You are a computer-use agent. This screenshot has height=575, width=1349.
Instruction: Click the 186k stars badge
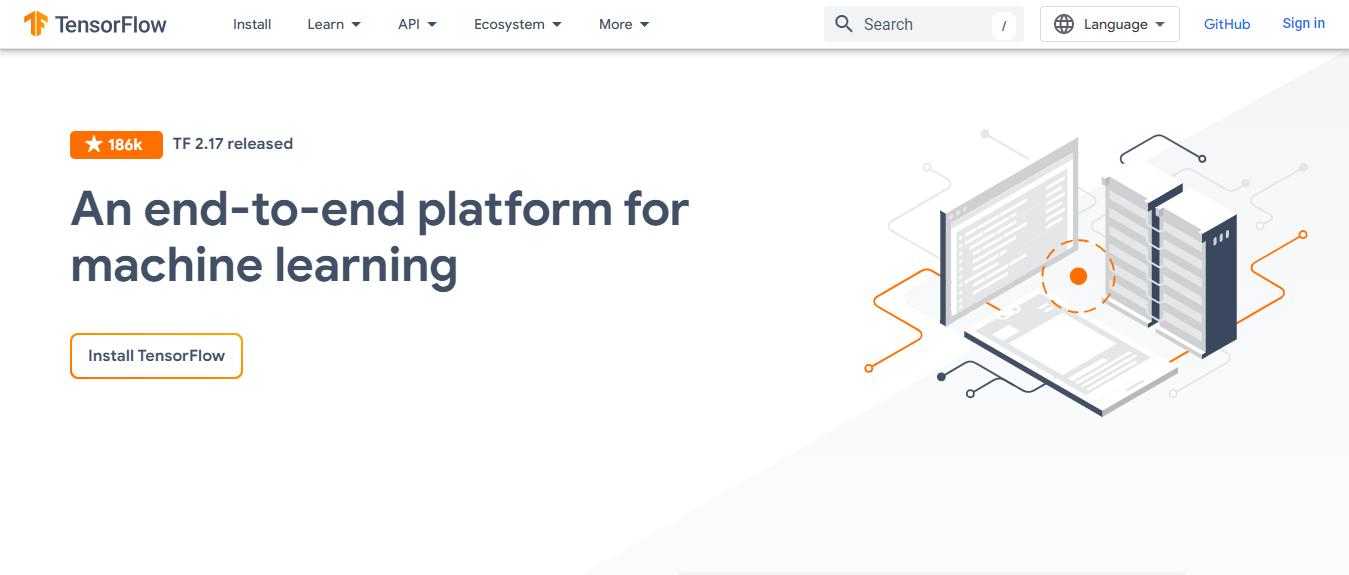[x=116, y=145]
